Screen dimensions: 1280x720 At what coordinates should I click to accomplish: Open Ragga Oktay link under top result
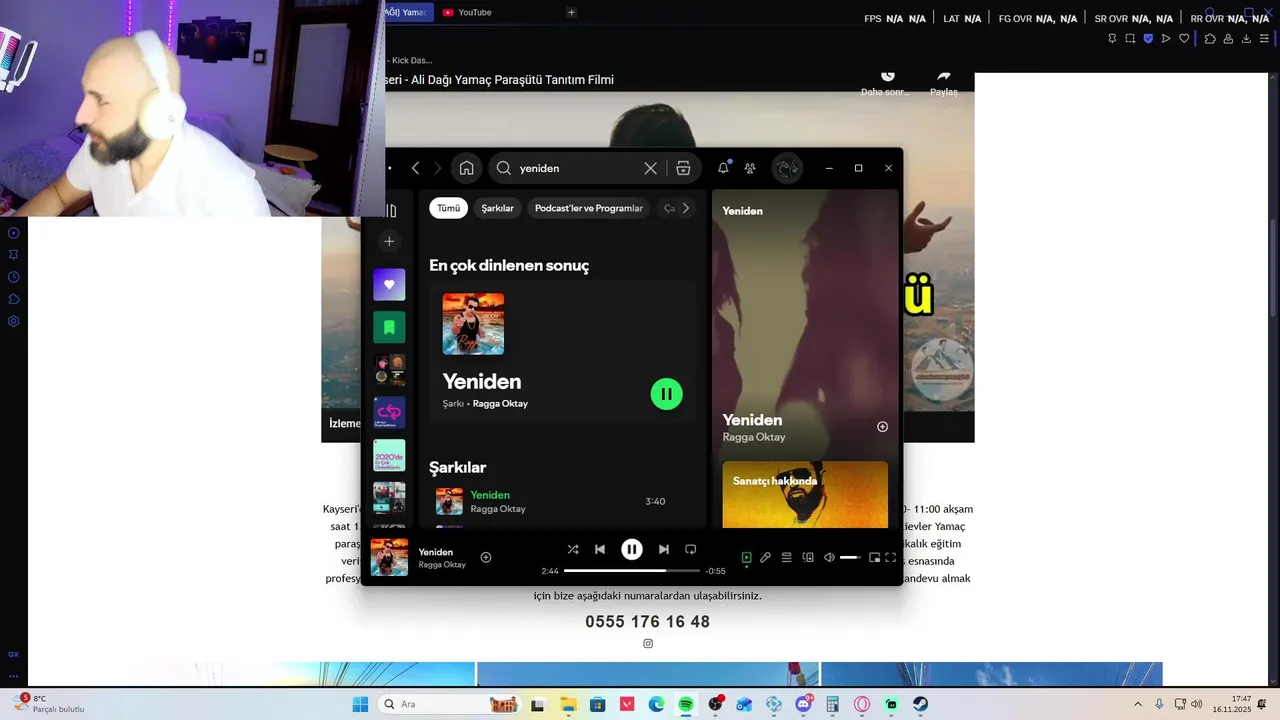click(500, 404)
